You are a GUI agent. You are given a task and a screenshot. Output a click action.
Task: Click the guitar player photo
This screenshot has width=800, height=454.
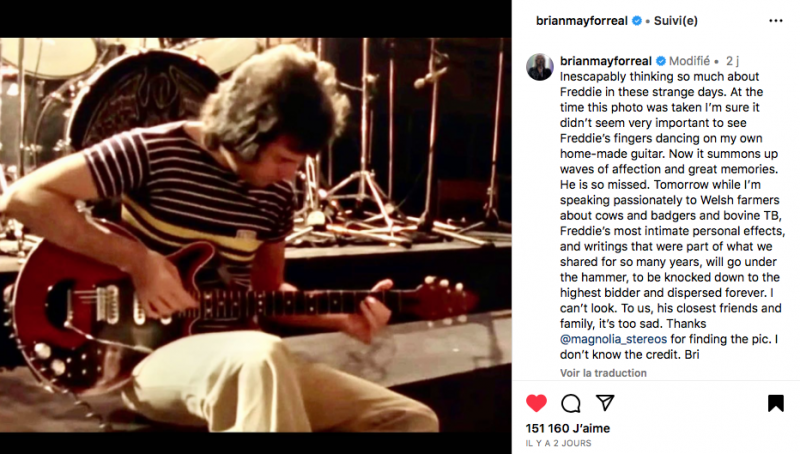click(x=256, y=235)
